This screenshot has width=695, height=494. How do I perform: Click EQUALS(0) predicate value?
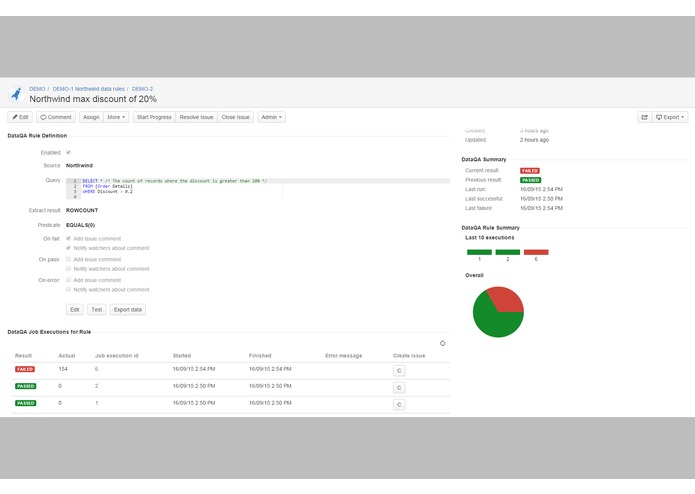(x=80, y=225)
